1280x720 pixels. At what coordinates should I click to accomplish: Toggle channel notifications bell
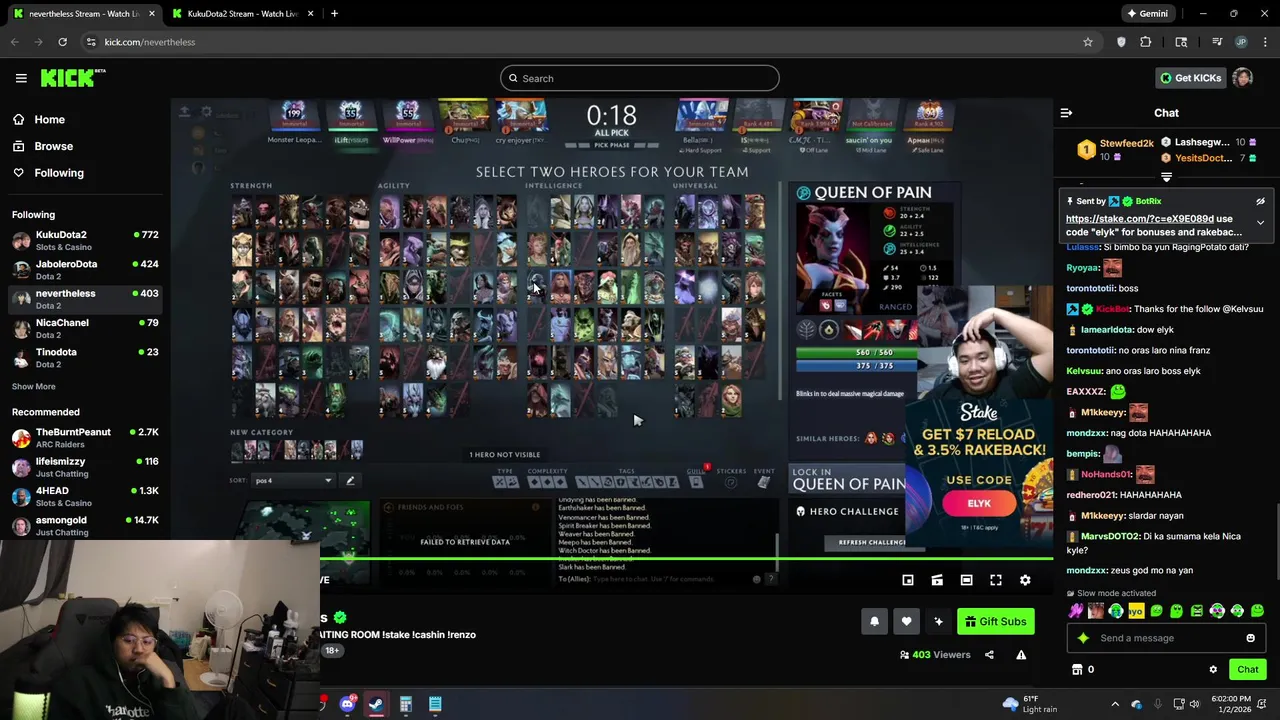tap(874, 622)
